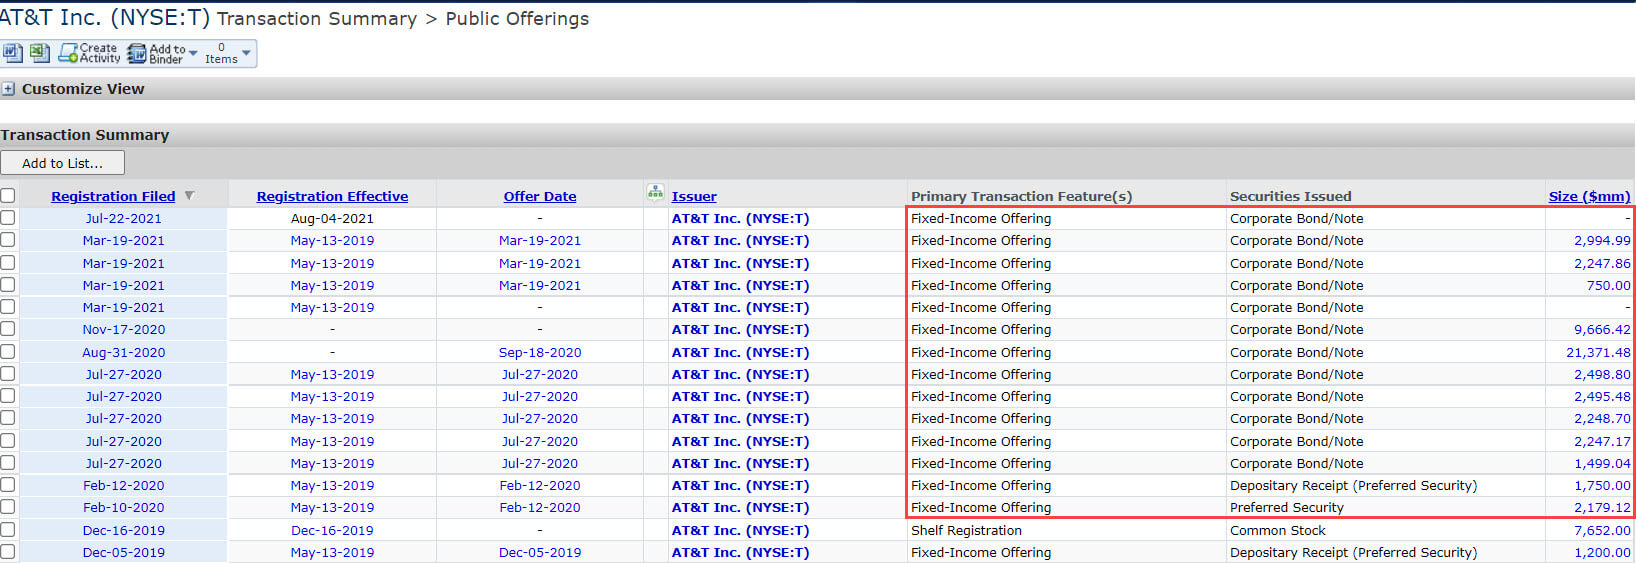Click the Add to List... button
Viewport: 1636px width, 563px height.
[x=62, y=163]
